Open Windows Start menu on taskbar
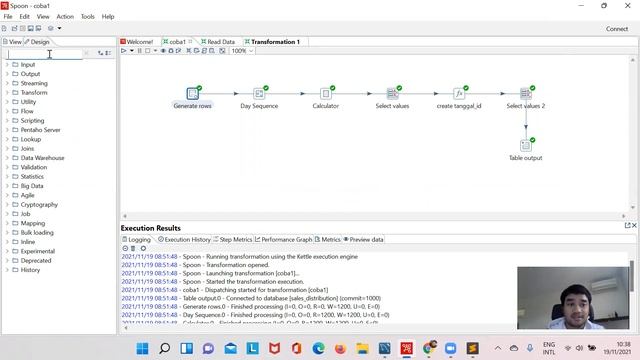This screenshot has height=360, width=640. [x=142, y=348]
